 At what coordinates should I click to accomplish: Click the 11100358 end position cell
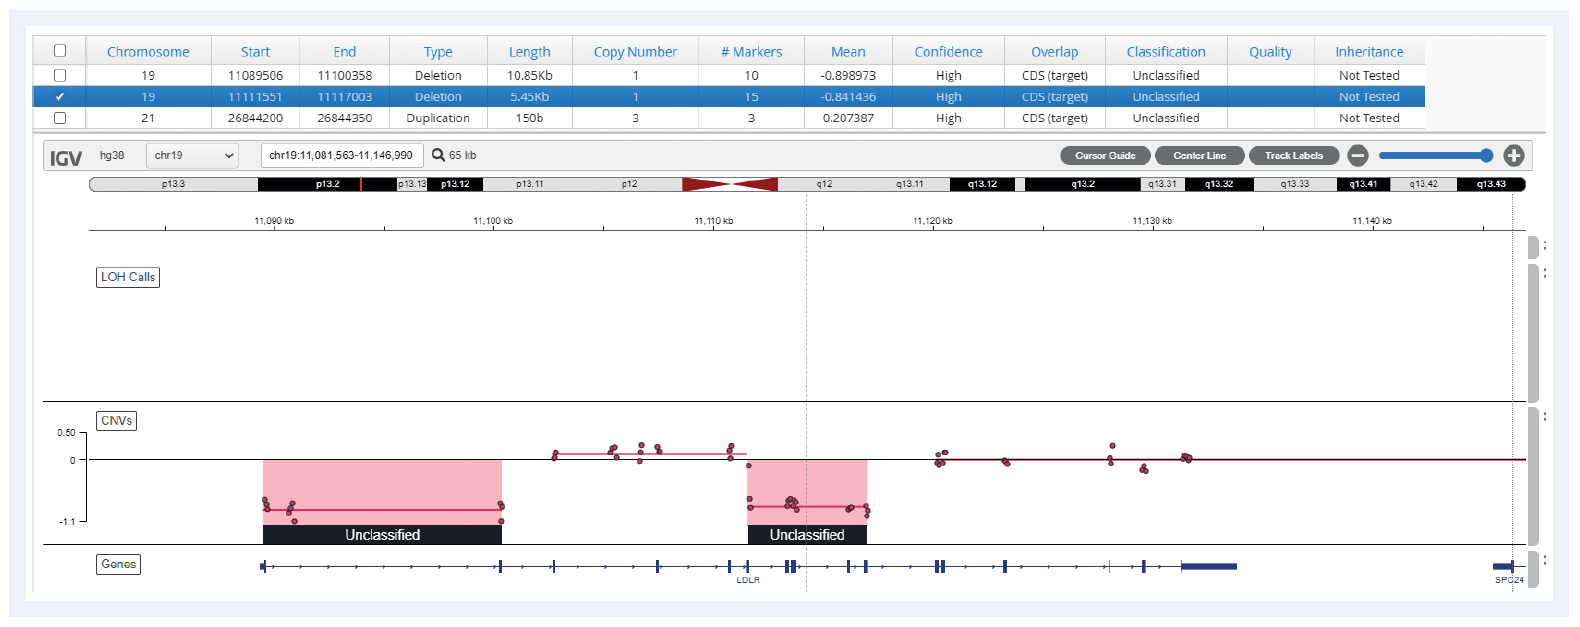click(x=345, y=75)
